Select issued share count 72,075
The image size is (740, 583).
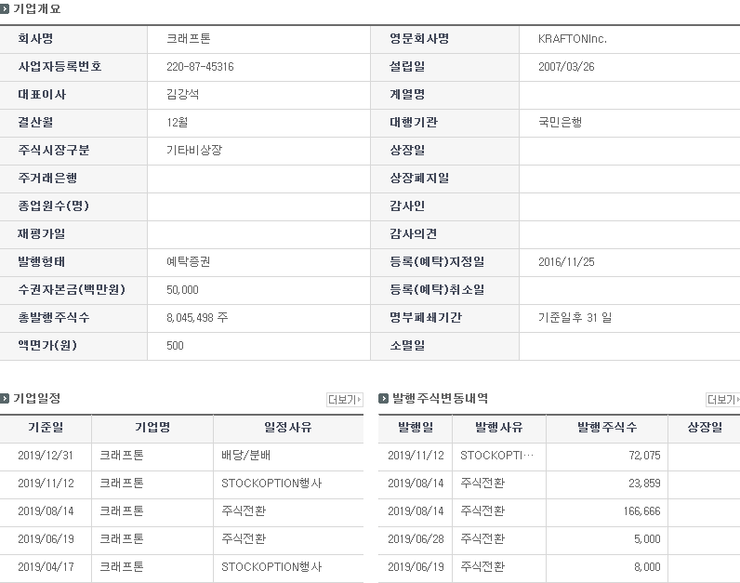pyautogui.click(x=644, y=456)
